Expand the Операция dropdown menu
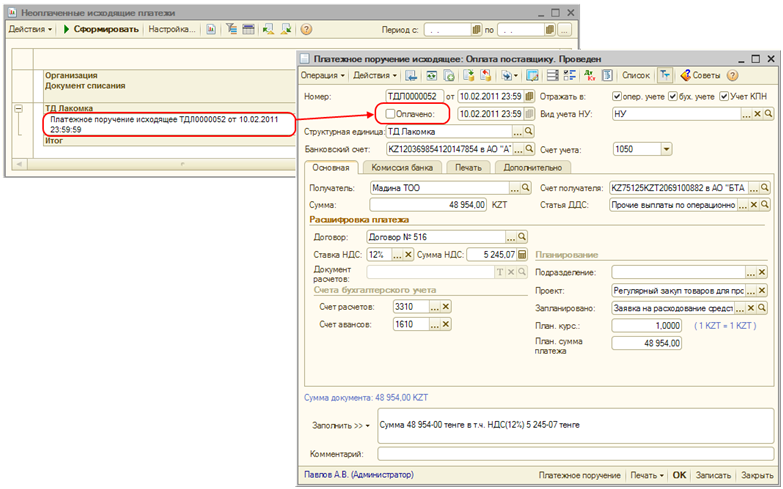The height and width of the screenshot is (489, 783). (324, 75)
